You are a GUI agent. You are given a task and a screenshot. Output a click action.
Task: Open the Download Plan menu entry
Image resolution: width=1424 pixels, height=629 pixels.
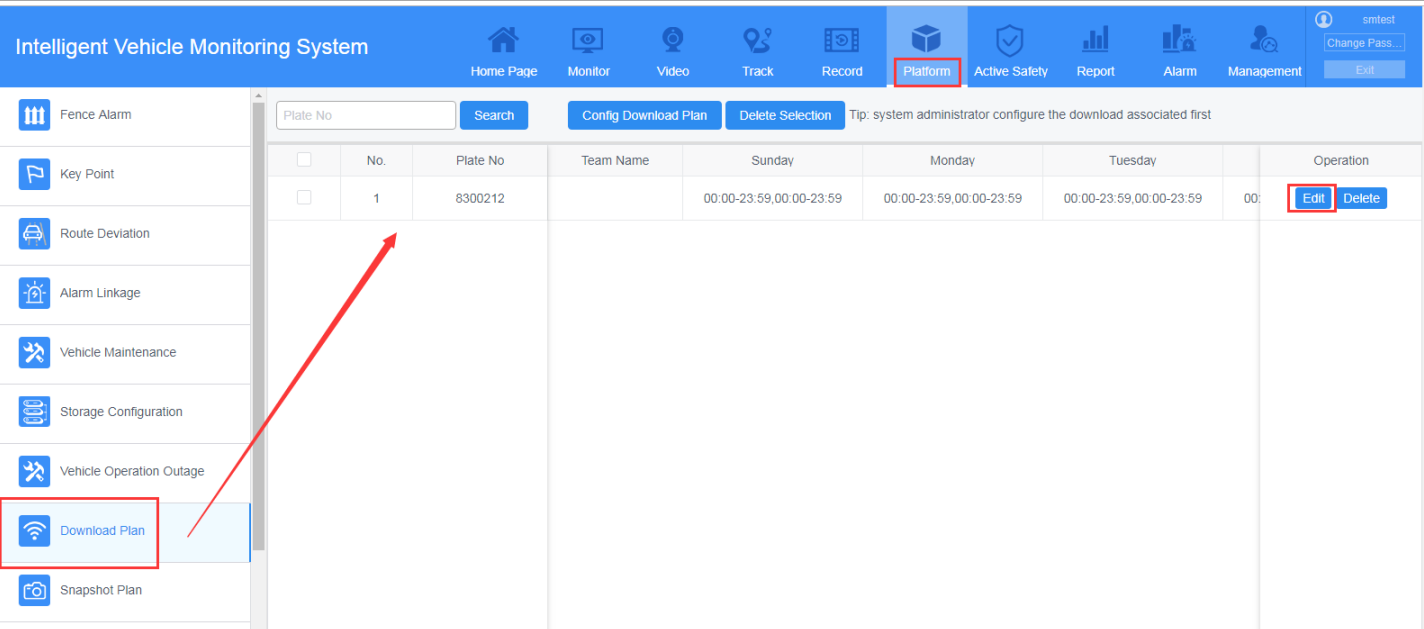[x=125, y=532]
